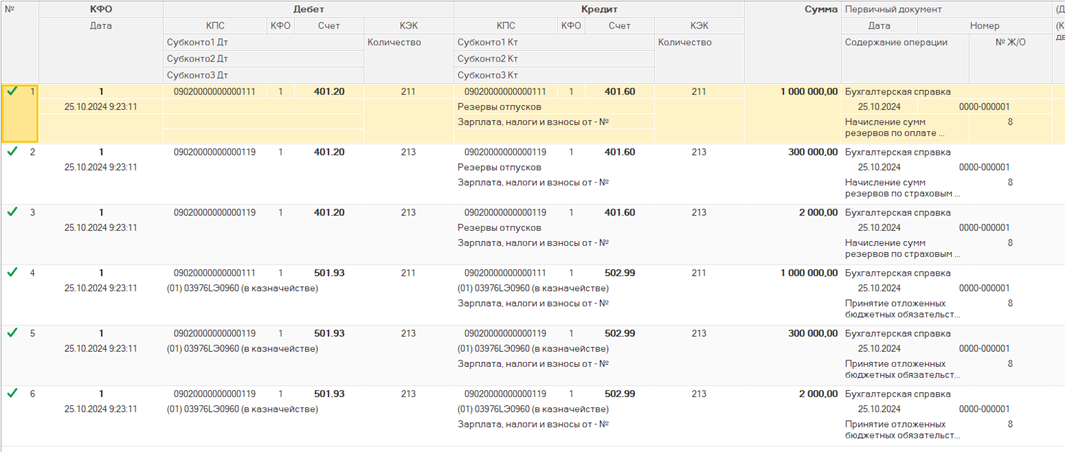This screenshot has width=1065, height=452.
Task: Click Бухгалтерская справка in row 4
Action: pos(897,273)
